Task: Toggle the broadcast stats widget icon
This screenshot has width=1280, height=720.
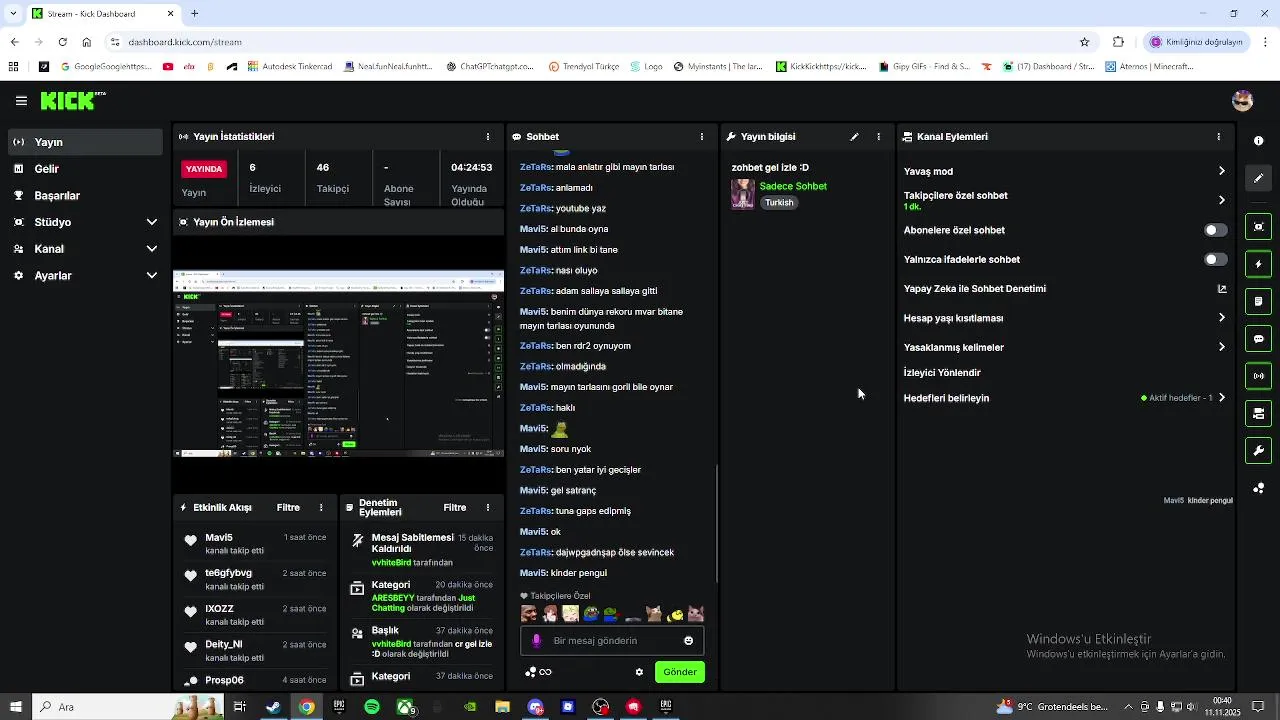Action: [x=1259, y=376]
